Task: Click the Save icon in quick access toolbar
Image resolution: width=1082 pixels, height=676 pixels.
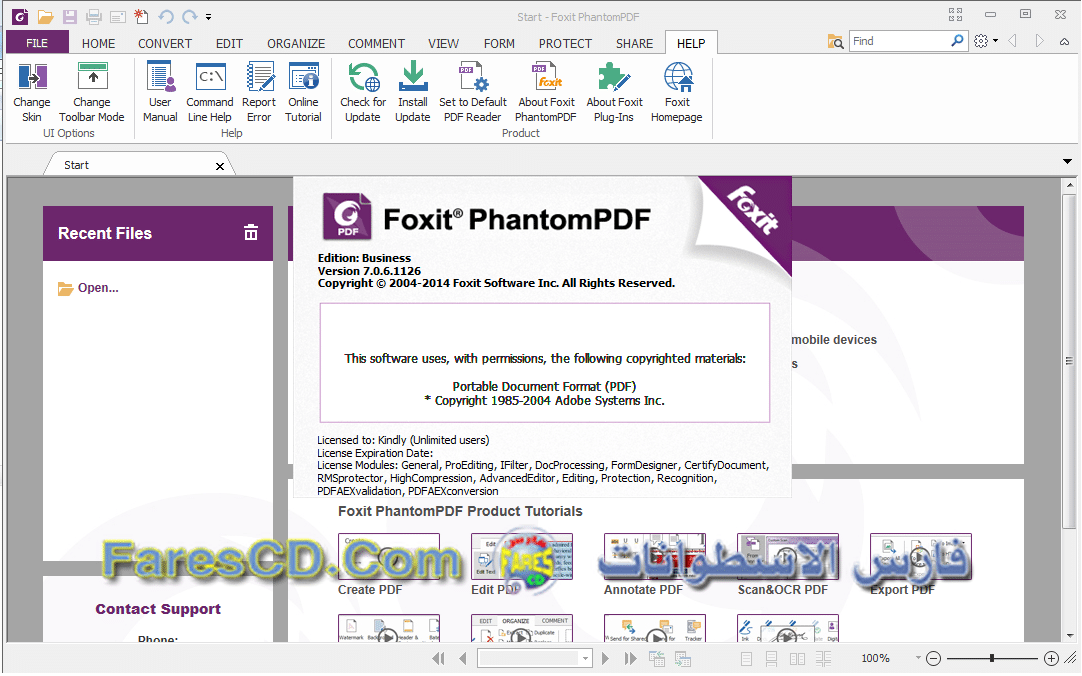Action: coord(70,16)
